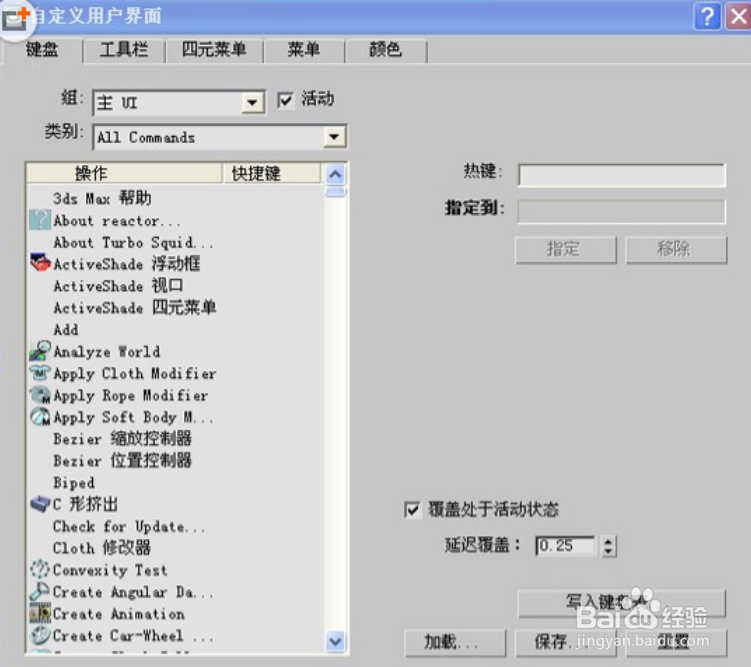Click the 加载... button

point(455,642)
